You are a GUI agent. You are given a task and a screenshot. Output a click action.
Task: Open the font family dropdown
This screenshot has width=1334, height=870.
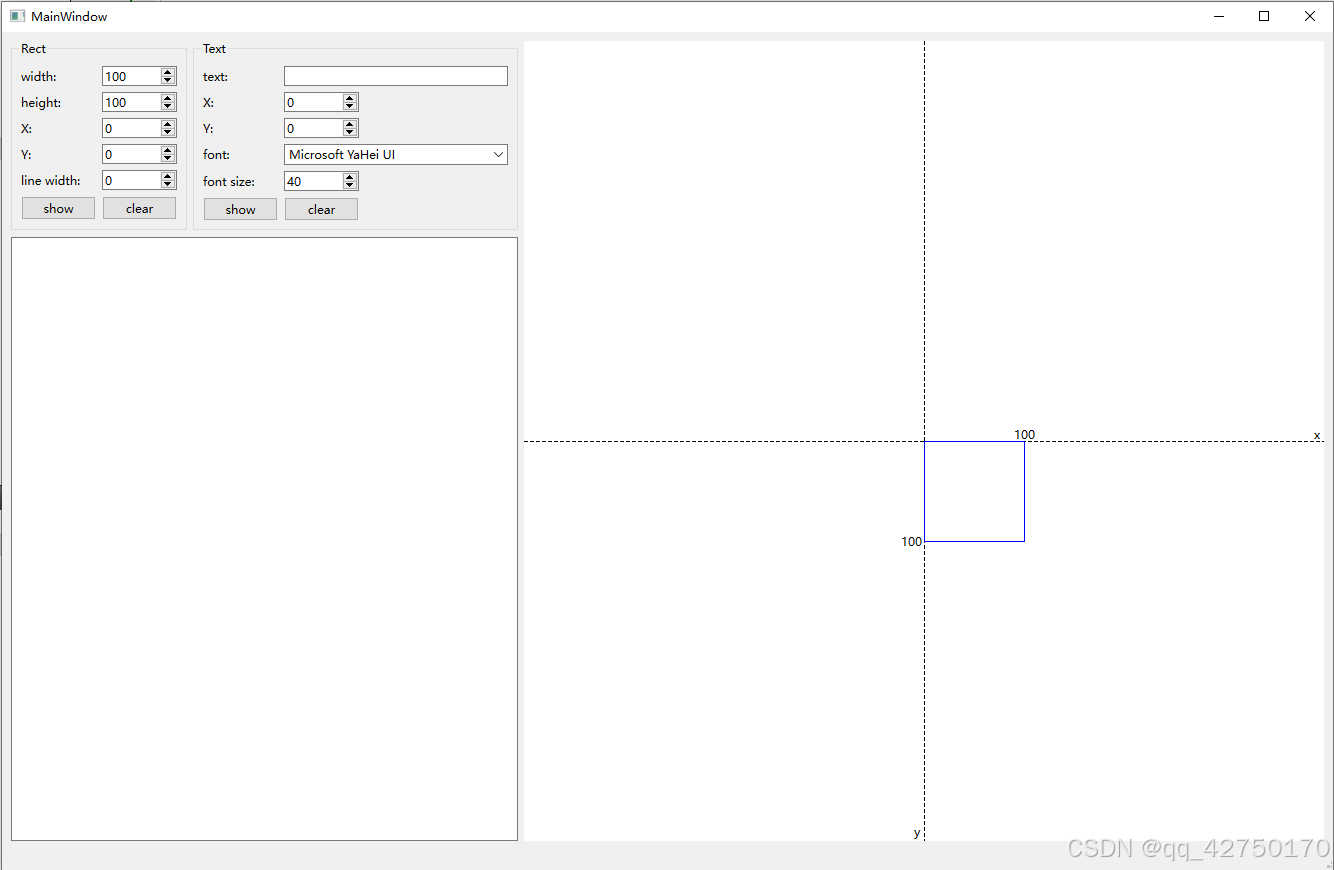(498, 154)
